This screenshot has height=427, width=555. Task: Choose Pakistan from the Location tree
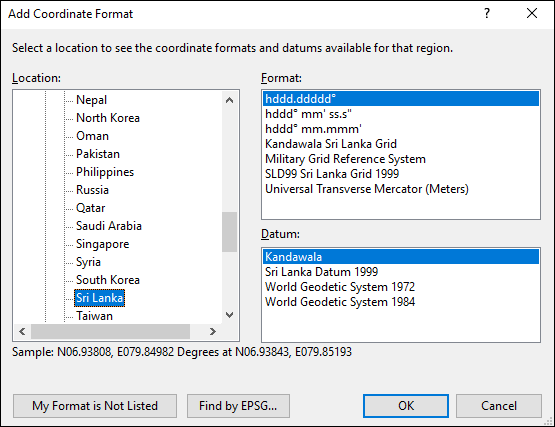[x=98, y=154]
